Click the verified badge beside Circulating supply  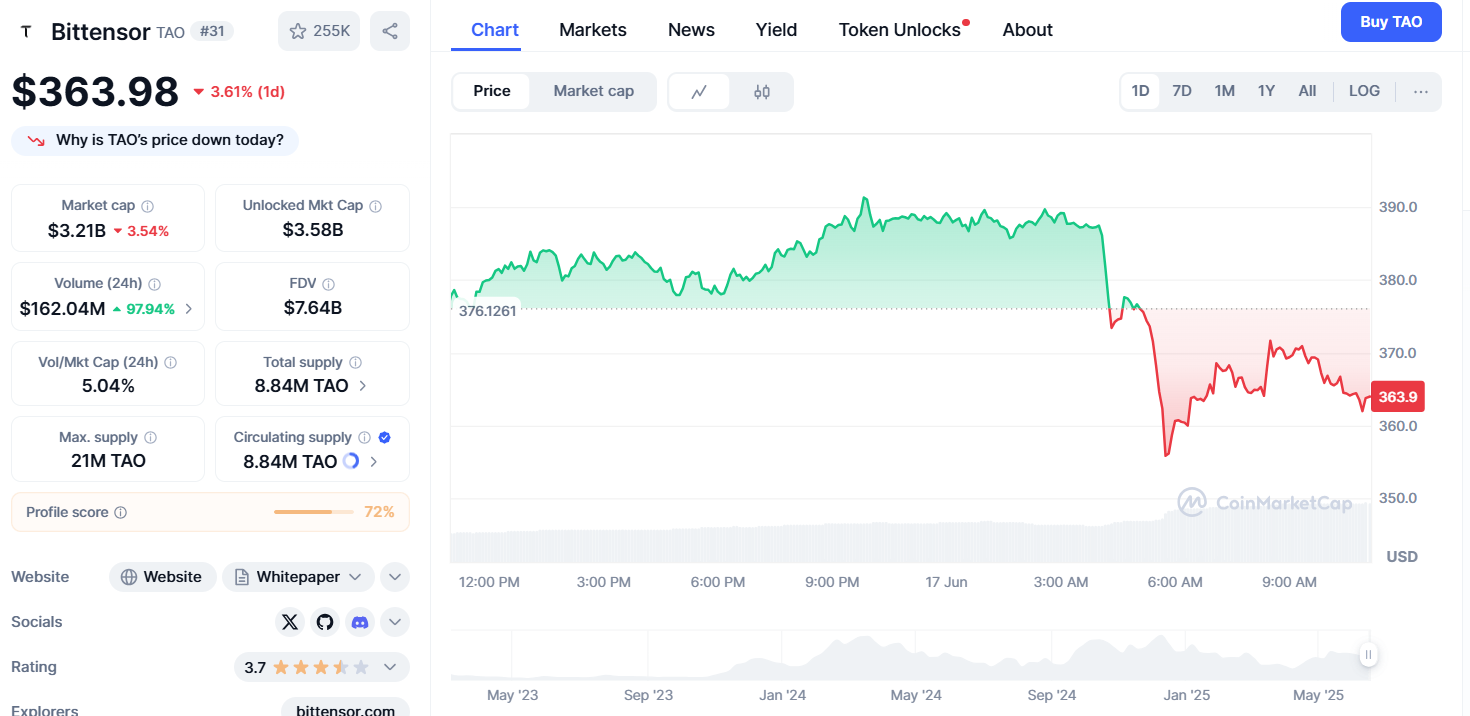[385, 438]
